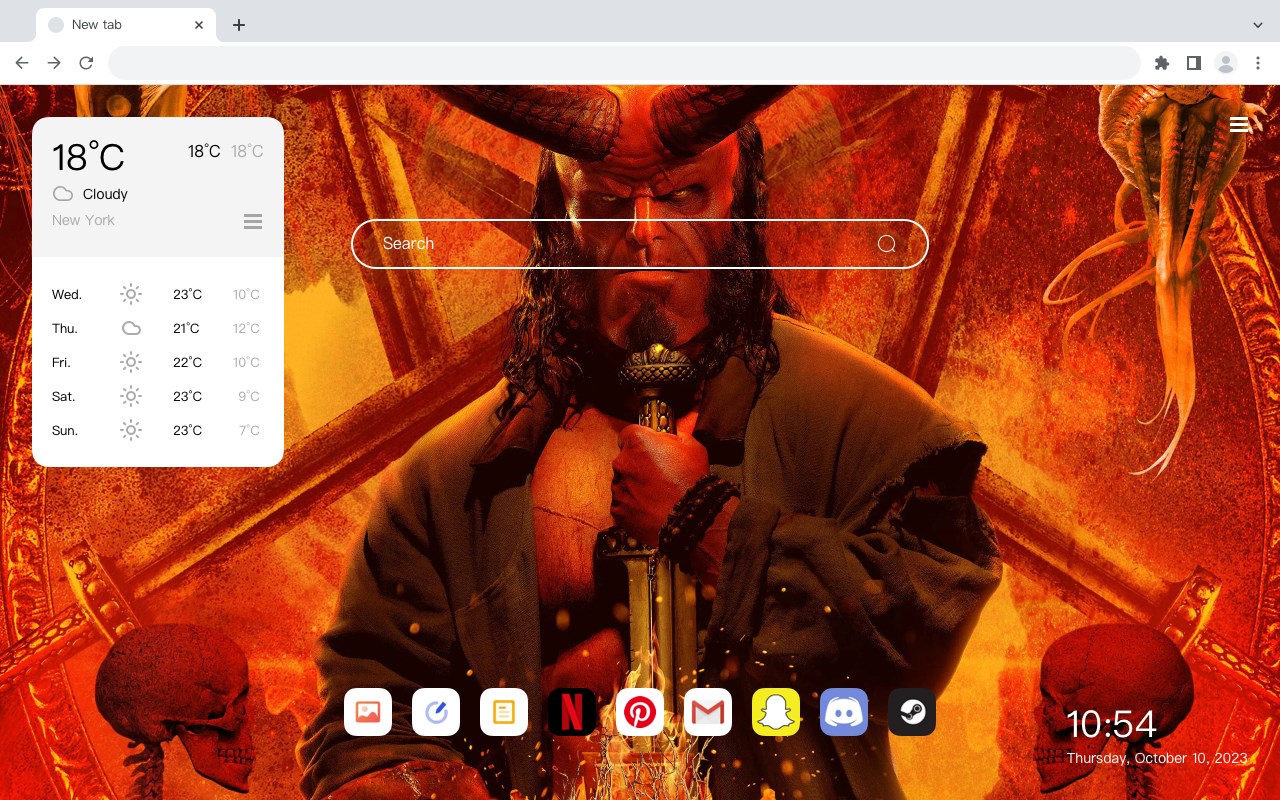Click the Saturday sunny weather icon

pos(131,396)
